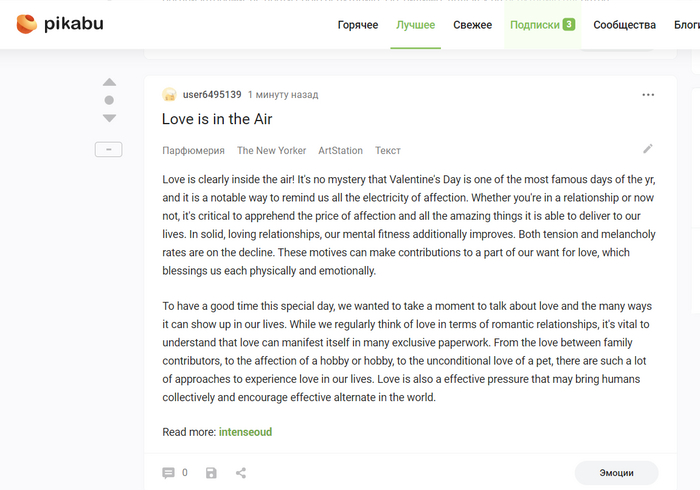The image size is (700, 490).
Task: Switch to the Горячее tab
Action: point(360,25)
